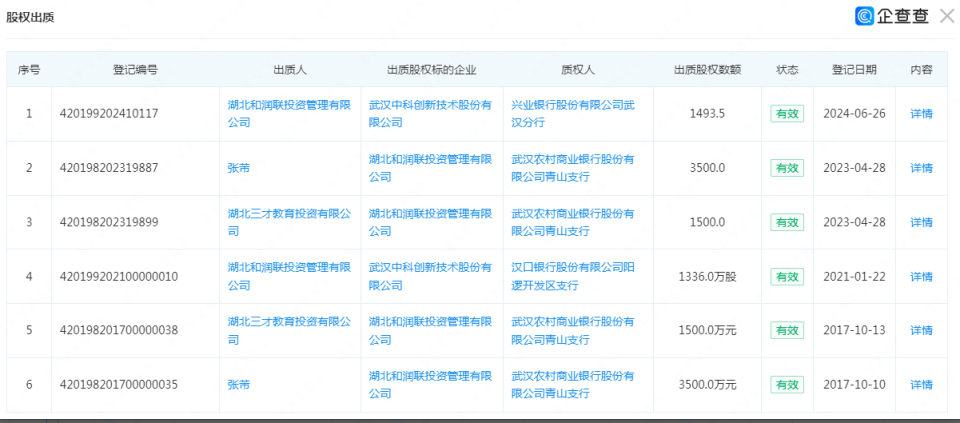Open pledgee 武汉农村商业银行青山支行 in row 5

point(572,331)
